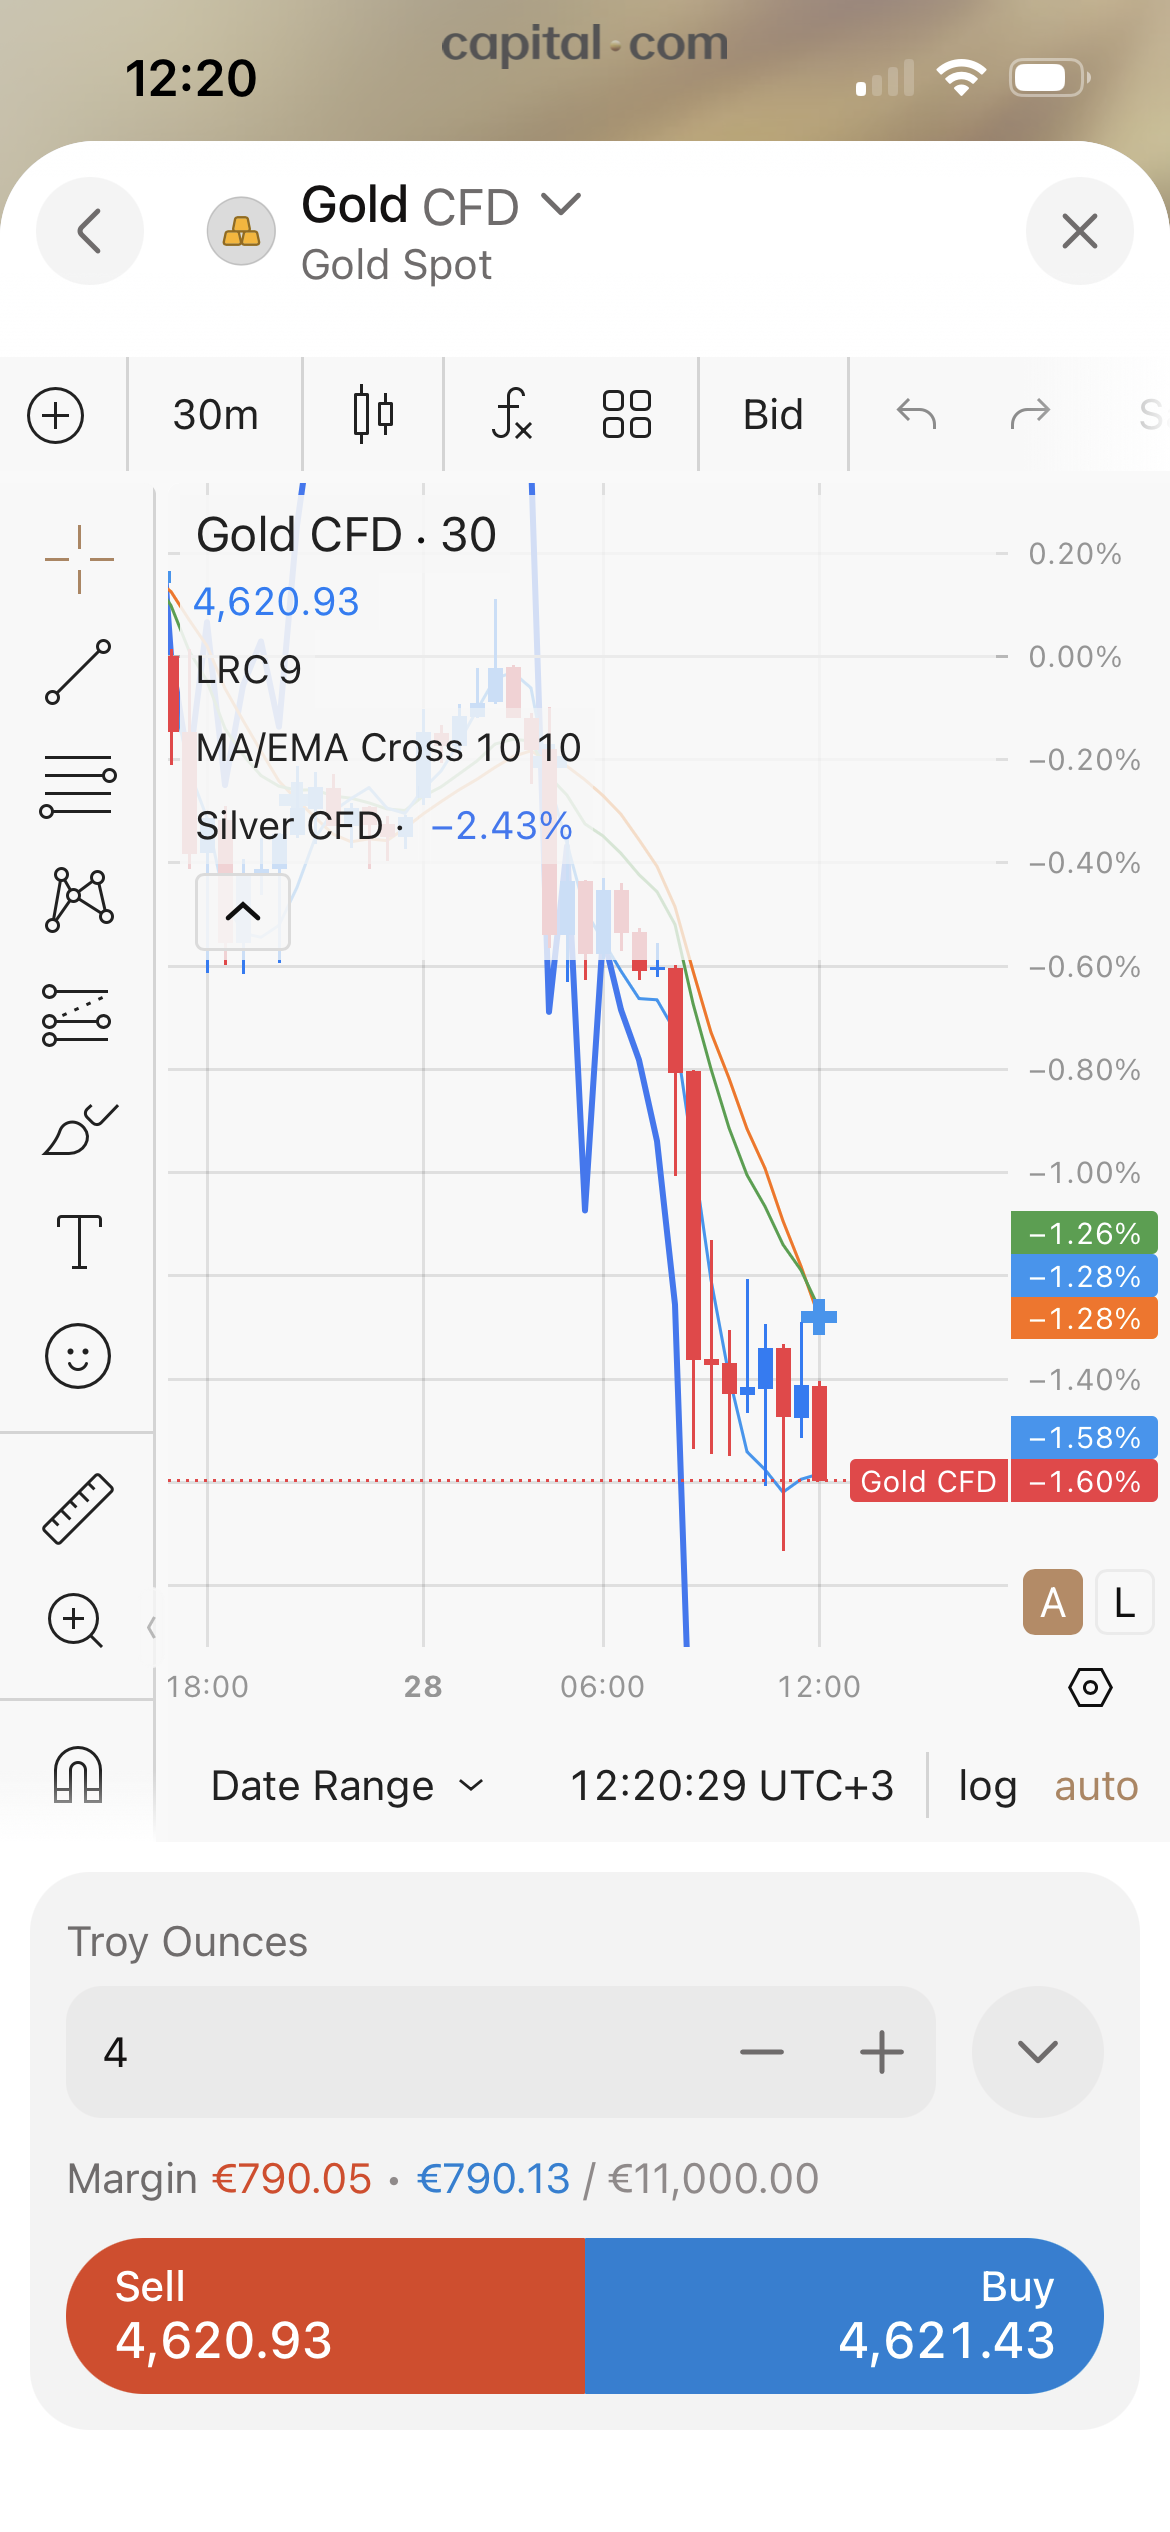Select the forecasting and measurement tool
The height and width of the screenshot is (2532, 1170).
point(77,1015)
